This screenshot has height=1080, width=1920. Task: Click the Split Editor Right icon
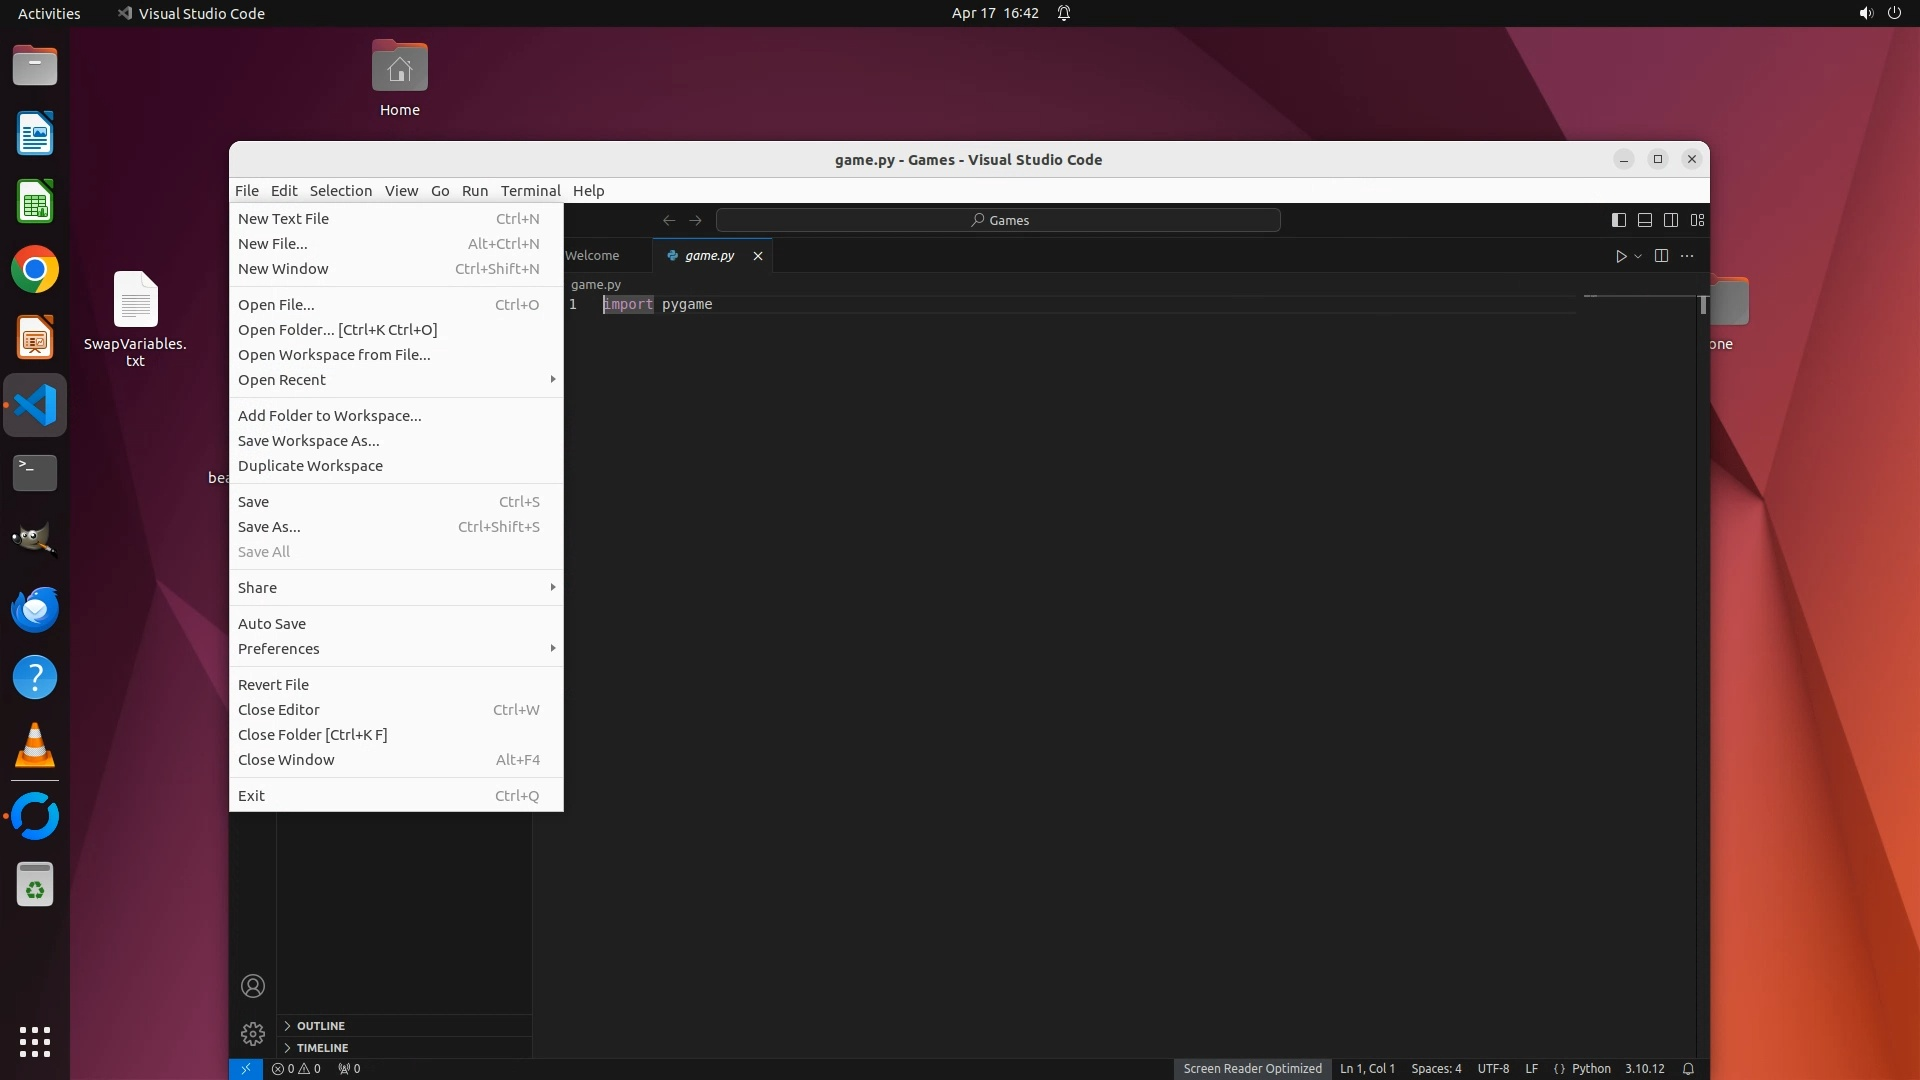tap(1661, 256)
